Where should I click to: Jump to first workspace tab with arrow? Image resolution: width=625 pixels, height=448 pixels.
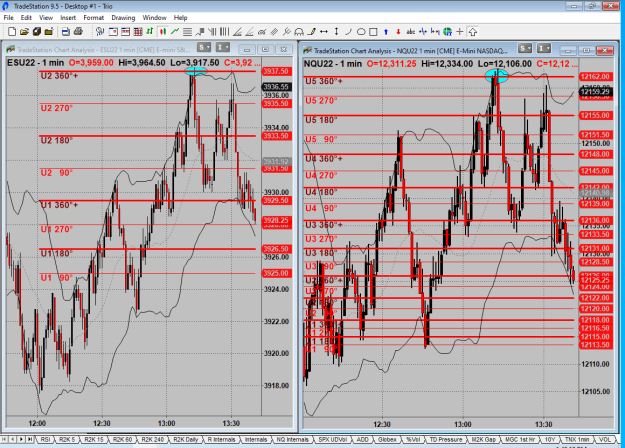click(x=4, y=439)
